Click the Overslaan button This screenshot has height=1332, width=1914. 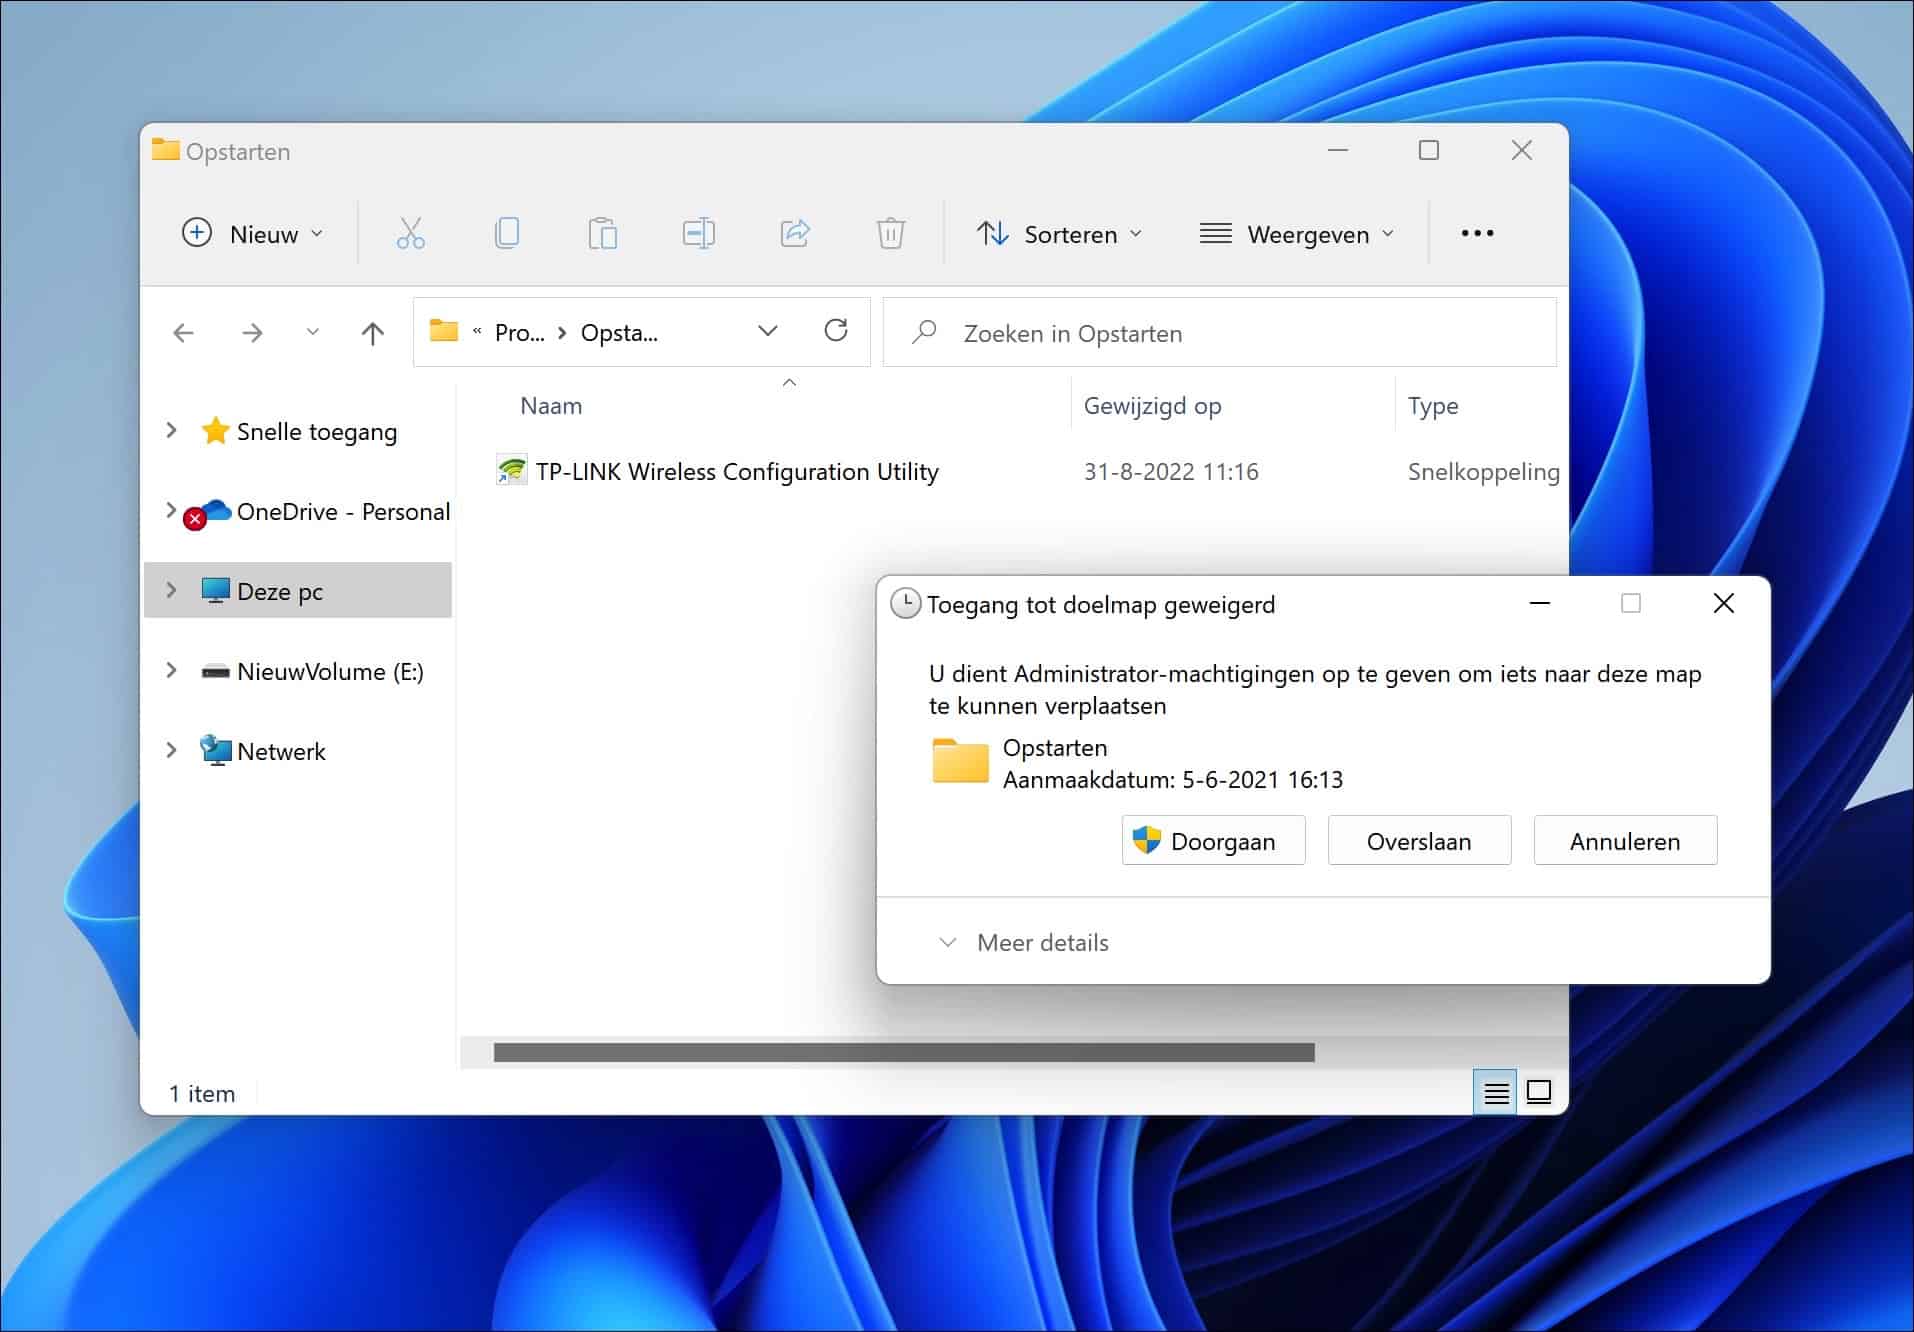[1419, 840]
